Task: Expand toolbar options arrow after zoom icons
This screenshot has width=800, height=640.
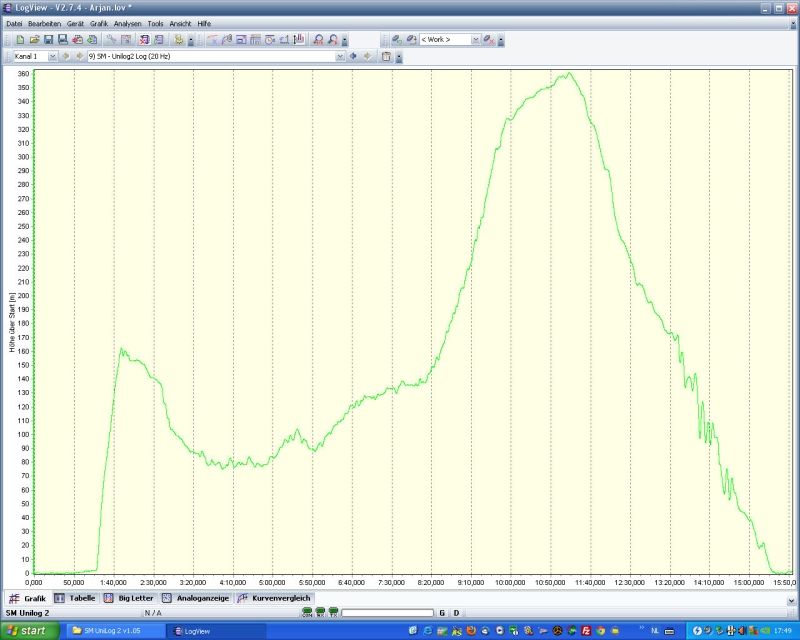Action: [344, 40]
